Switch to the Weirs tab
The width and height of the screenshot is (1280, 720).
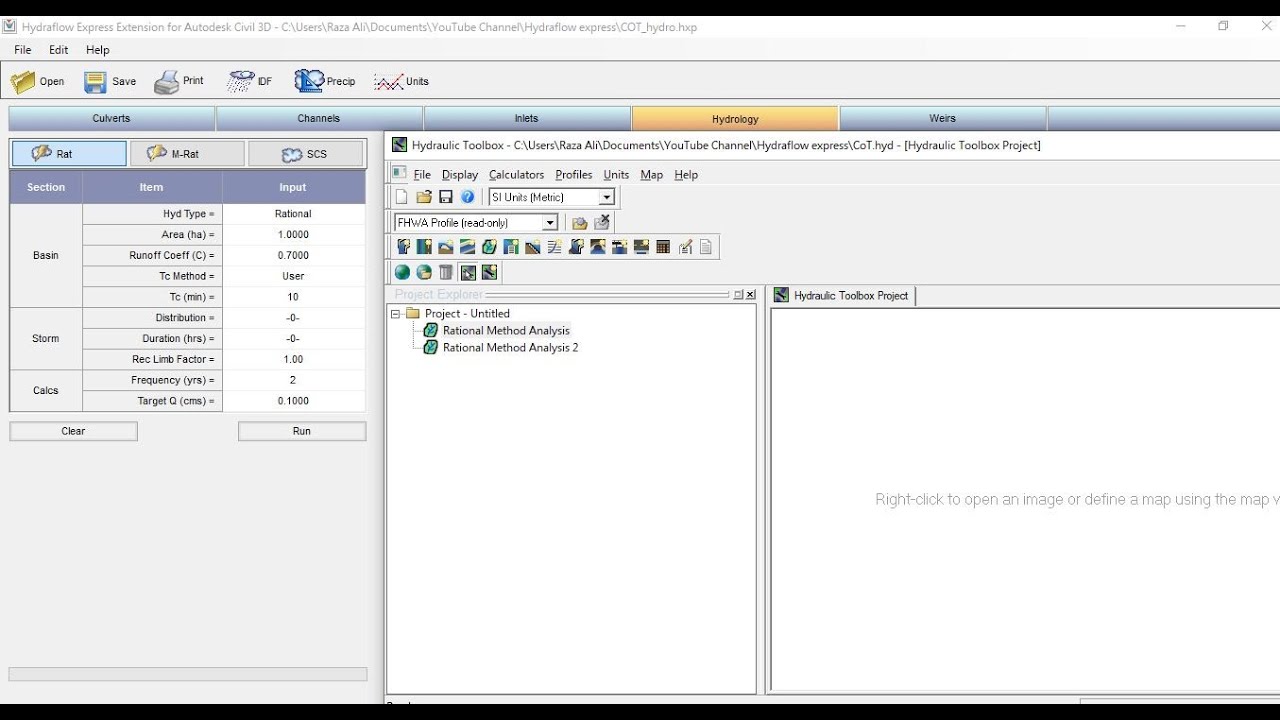[943, 119]
